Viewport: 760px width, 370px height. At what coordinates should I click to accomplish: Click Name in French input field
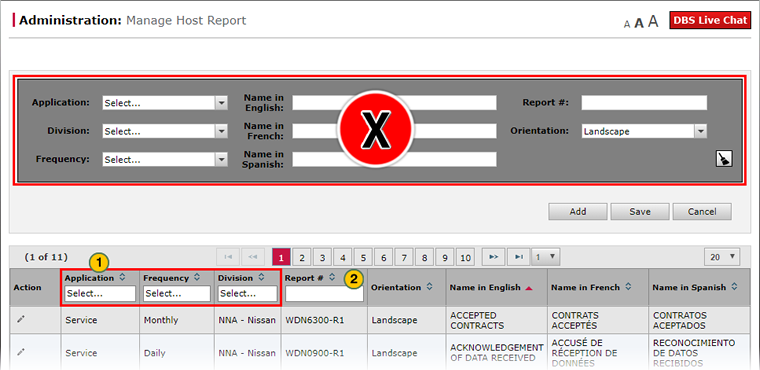[x=394, y=131]
